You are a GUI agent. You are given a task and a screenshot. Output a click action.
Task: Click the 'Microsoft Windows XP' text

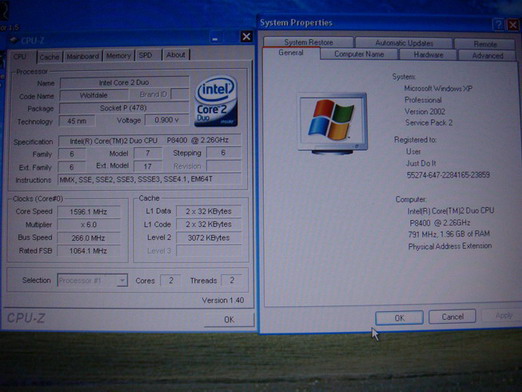point(438,89)
